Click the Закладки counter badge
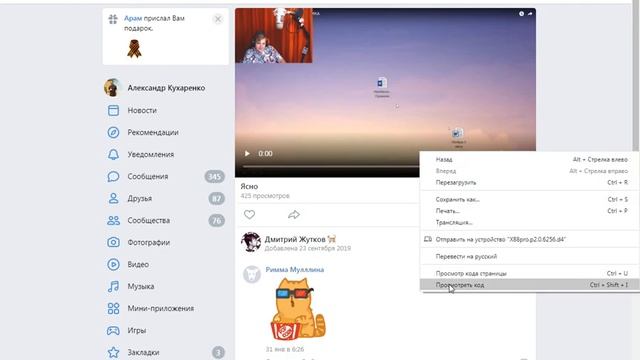This screenshot has width=640, height=360. tap(218, 352)
